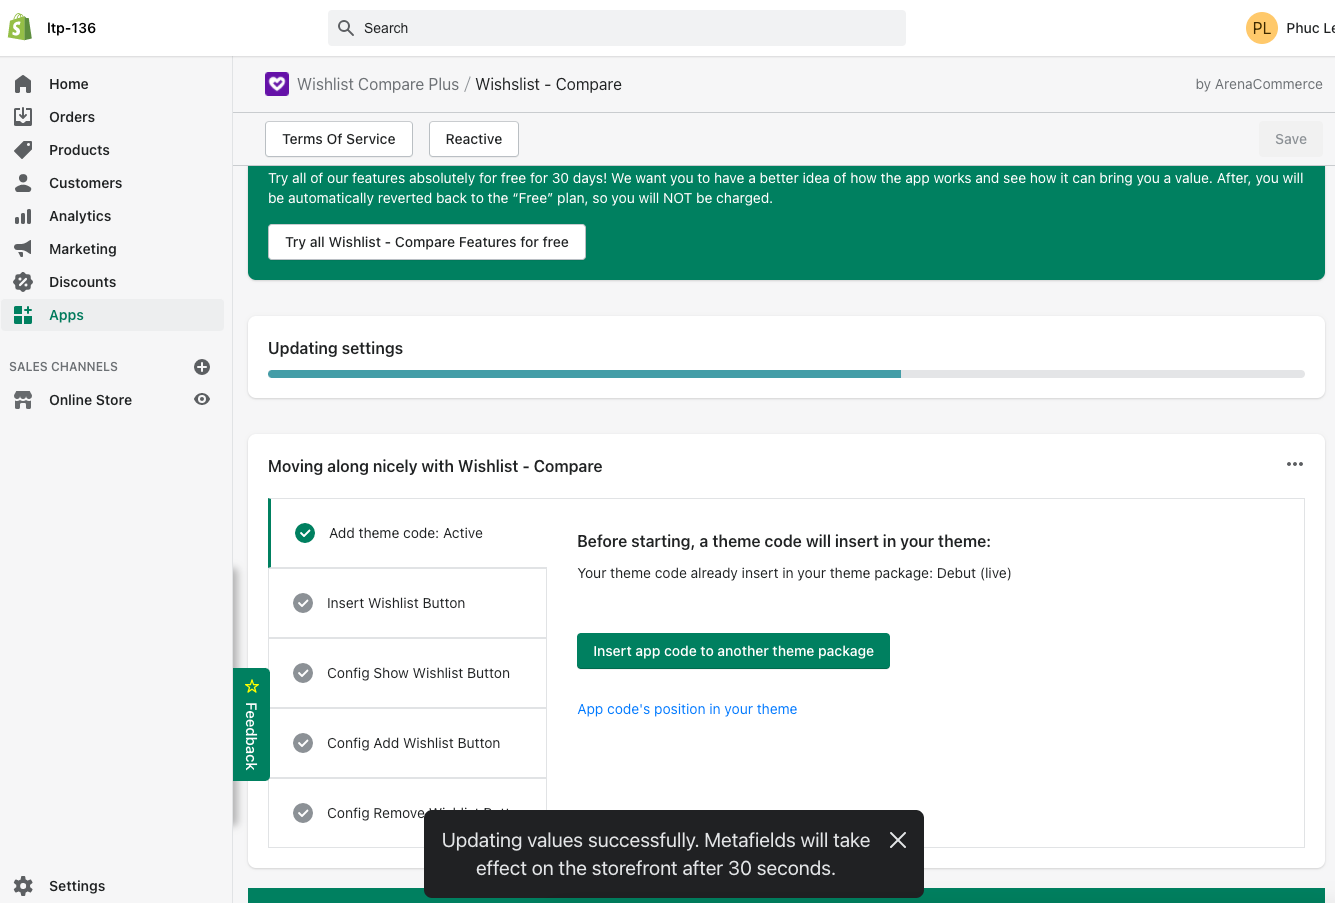Screen dimensions: 1335x903
Task: Click in the Search field
Action: [x=617, y=28]
